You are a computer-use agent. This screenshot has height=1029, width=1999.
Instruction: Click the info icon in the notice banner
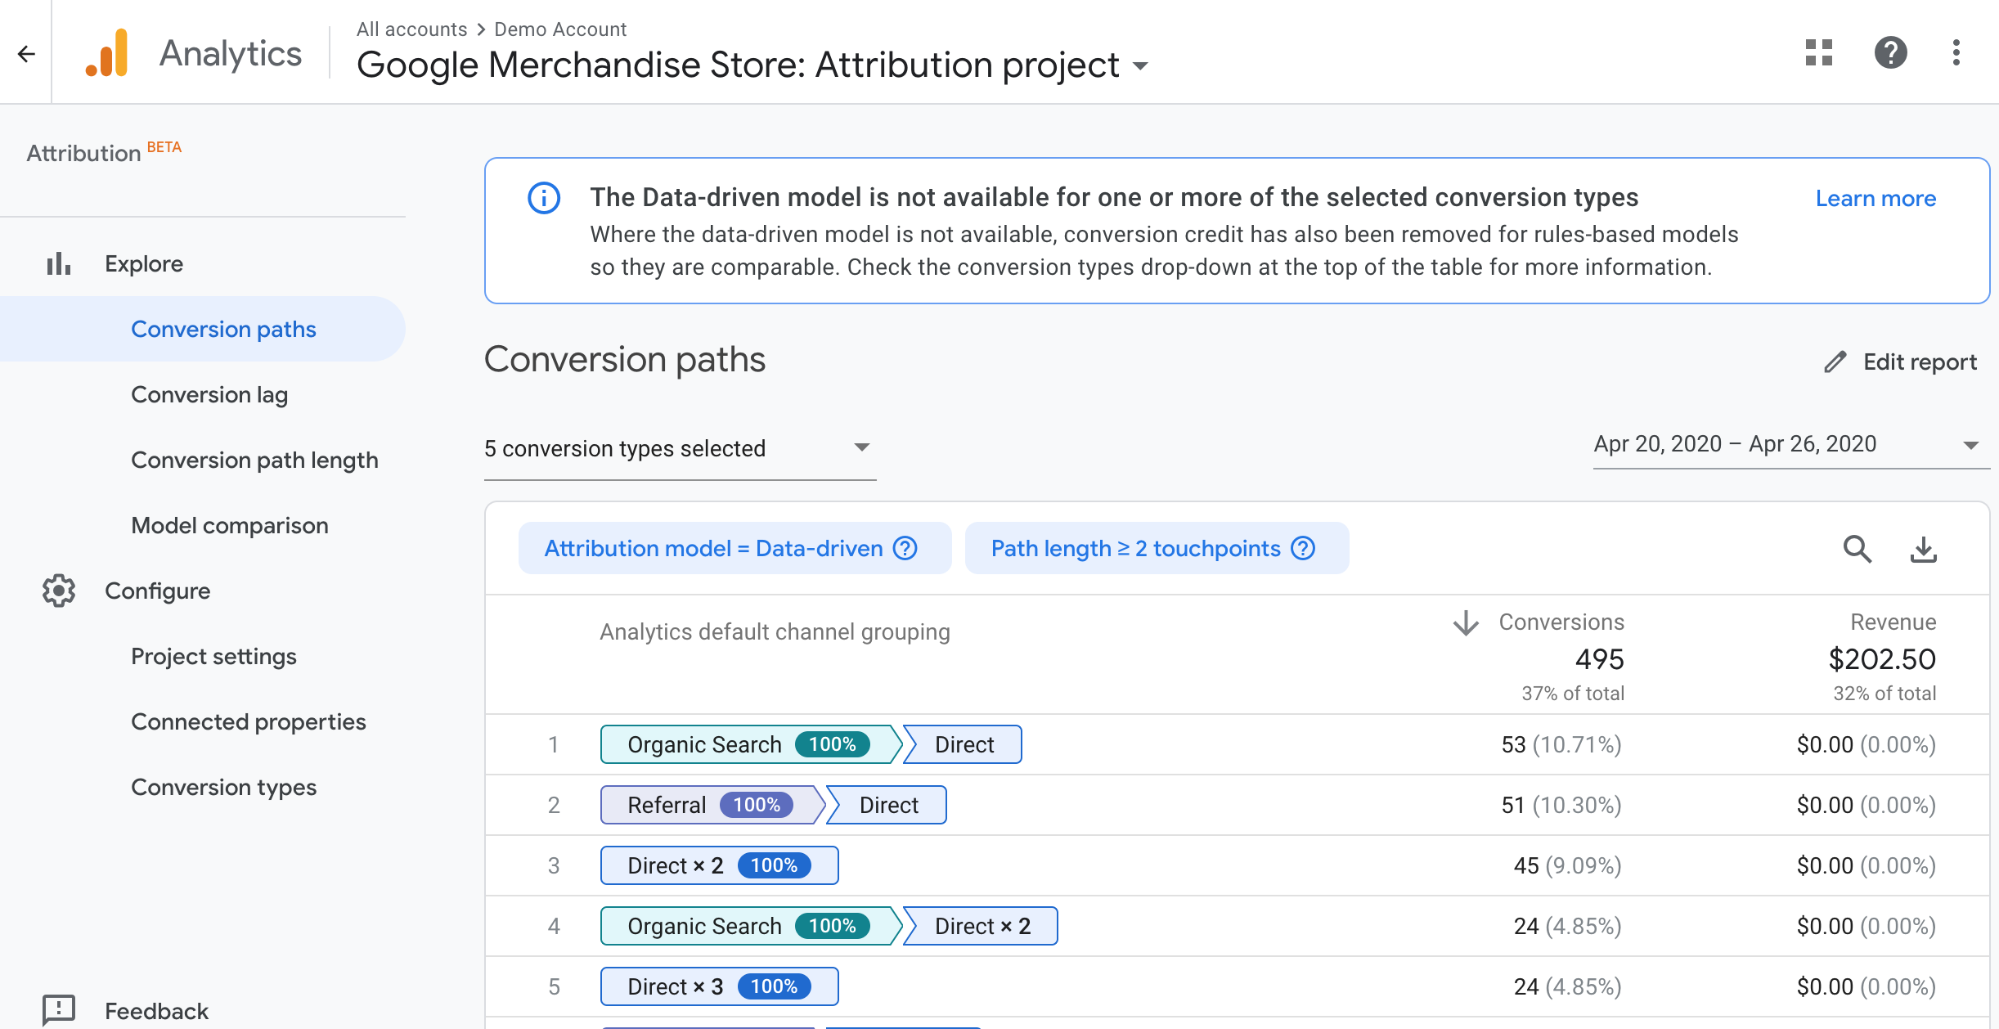point(544,198)
